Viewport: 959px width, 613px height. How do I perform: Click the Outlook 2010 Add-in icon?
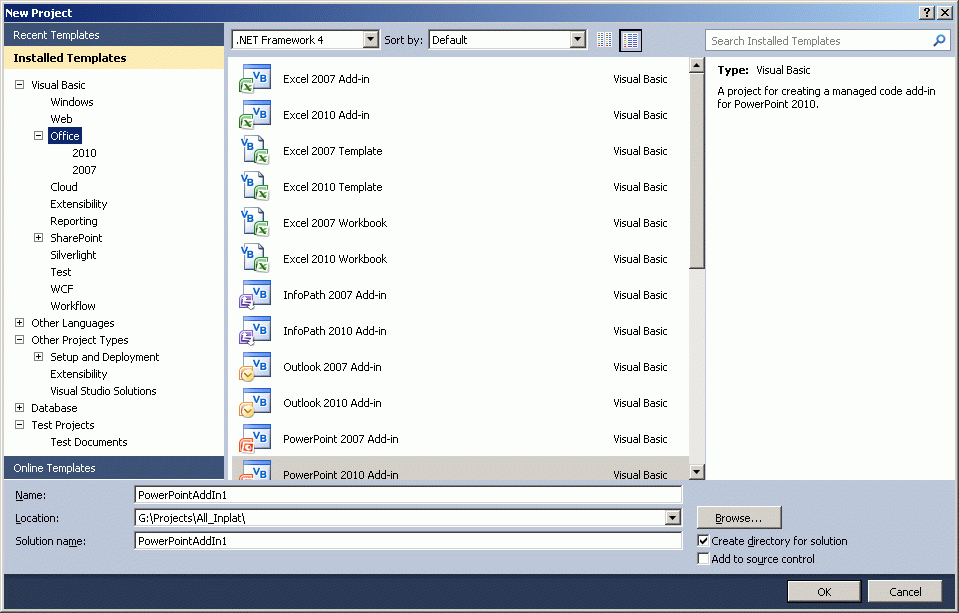[255, 404]
